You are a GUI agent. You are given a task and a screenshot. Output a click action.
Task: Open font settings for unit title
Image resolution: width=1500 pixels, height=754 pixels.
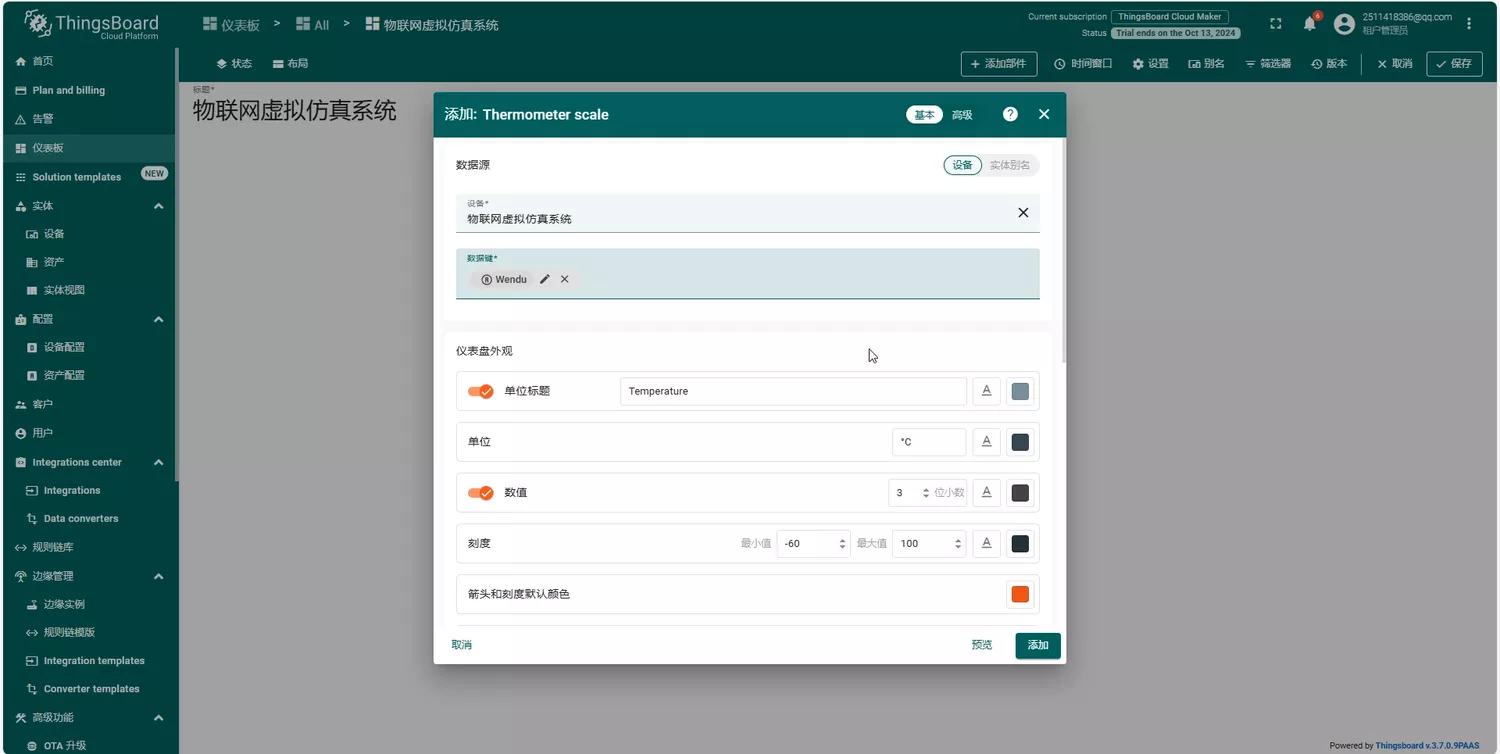tap(986, 391)
